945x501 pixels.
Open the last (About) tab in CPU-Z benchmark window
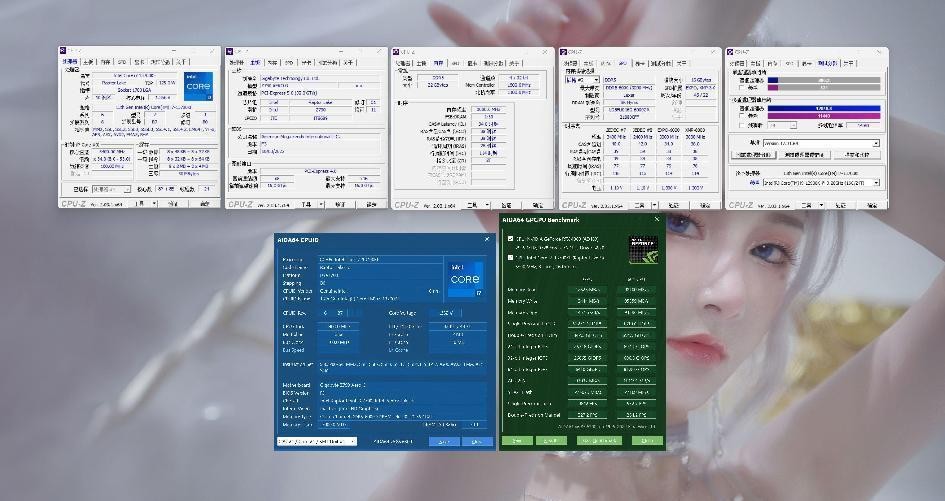(848, 62)
